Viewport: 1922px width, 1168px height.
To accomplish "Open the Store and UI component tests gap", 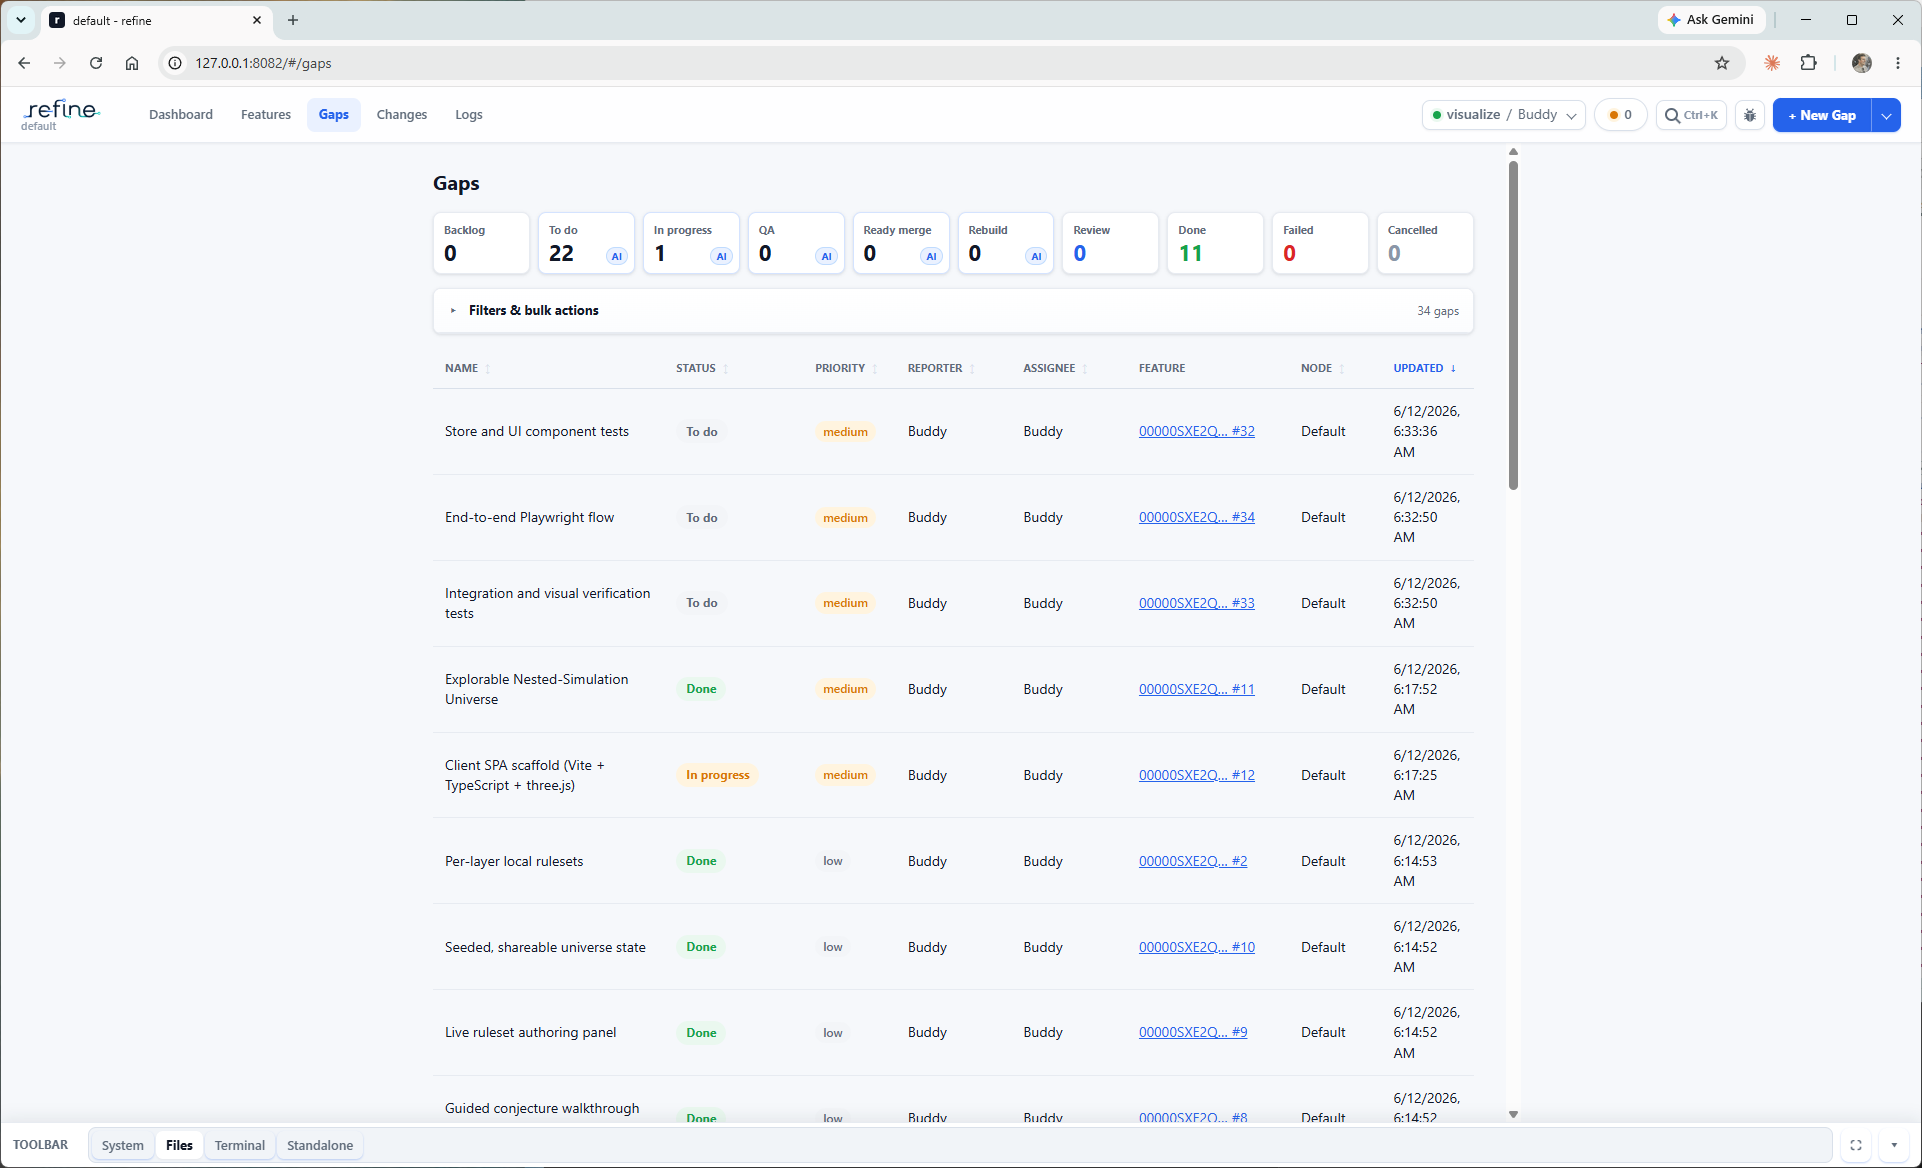I will coord(537,431).
